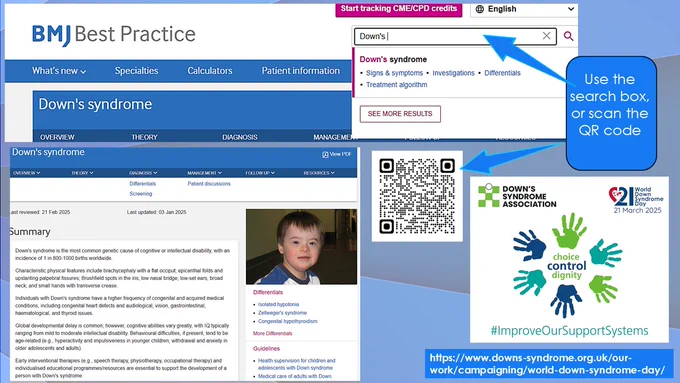Open Signs & symptoms suggestion link
This screenshot has width=680, height=383.
[x=394, y=73]
